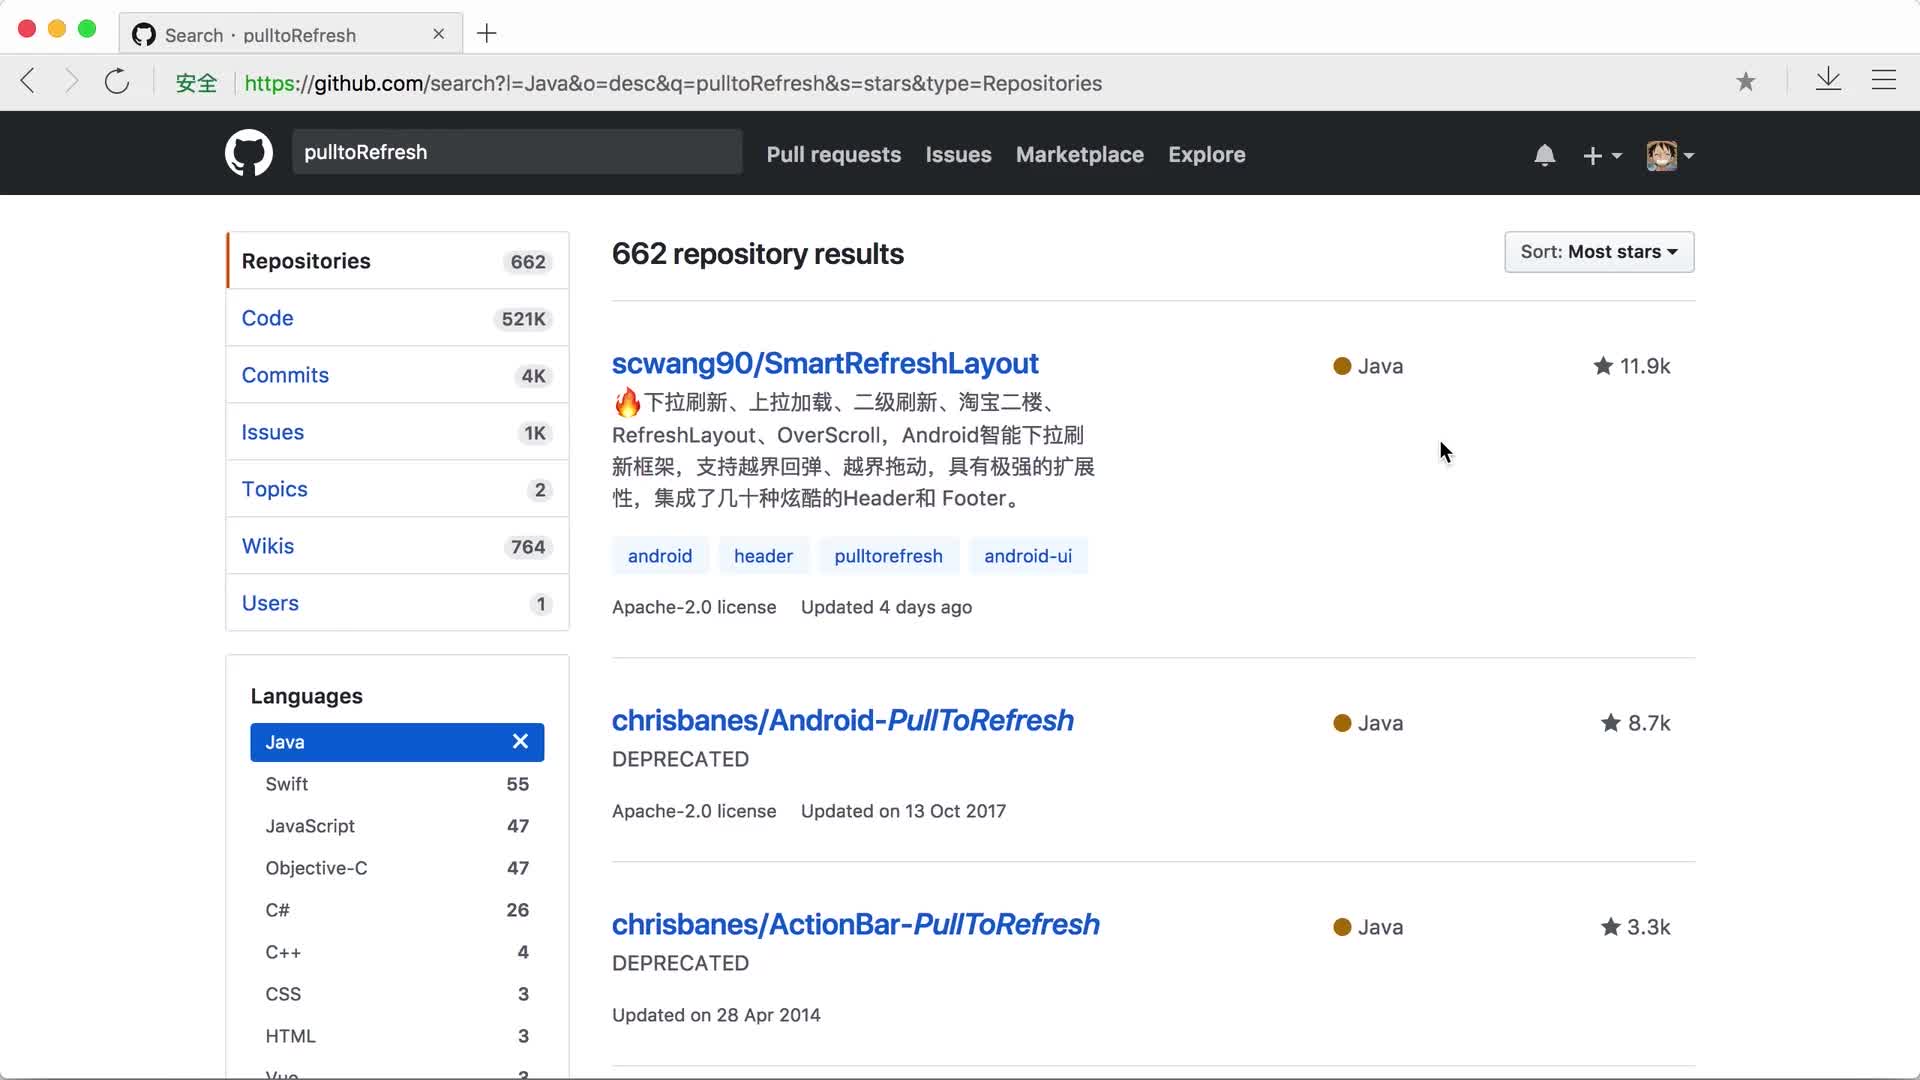Open the notifications bell
Viewport: 1920px width, 1080px height.
(1544, 155)
